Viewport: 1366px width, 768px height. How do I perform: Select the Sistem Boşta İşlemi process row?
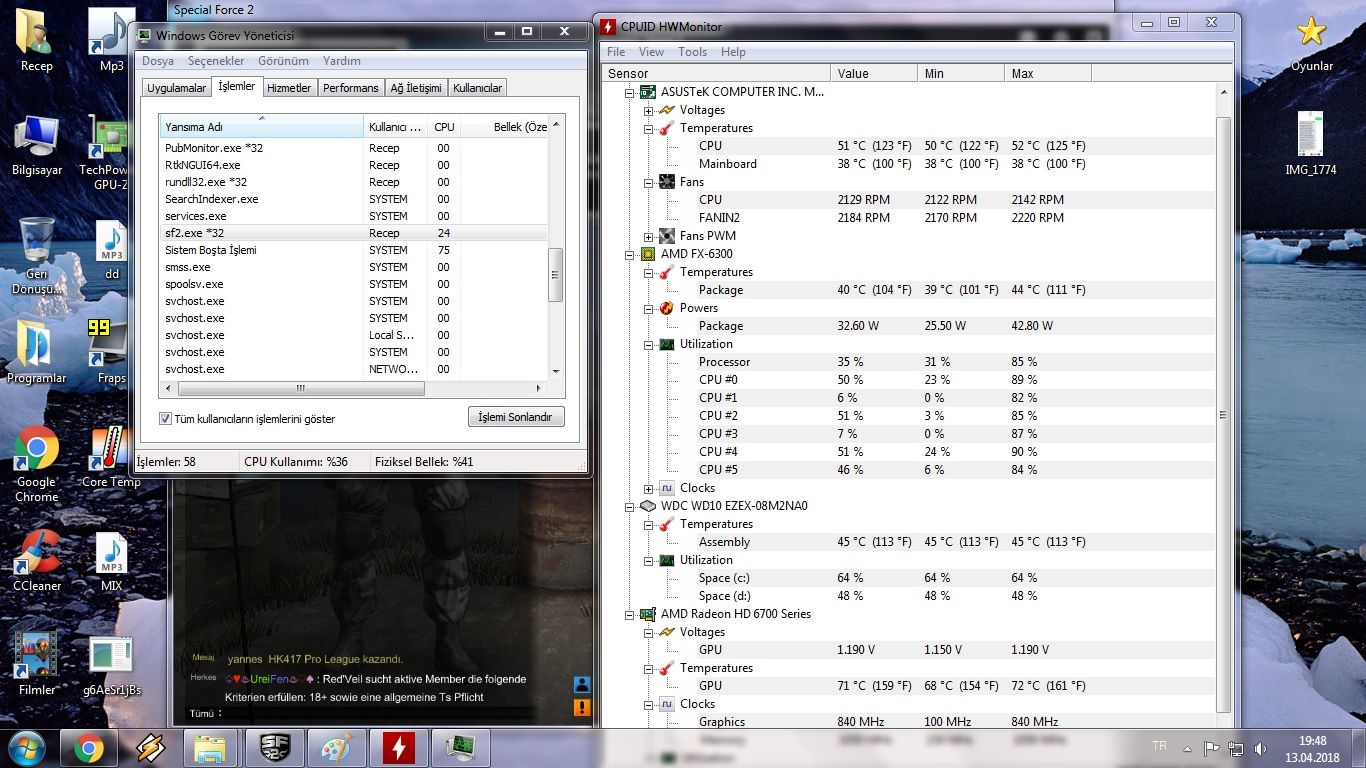coord(354,250)
